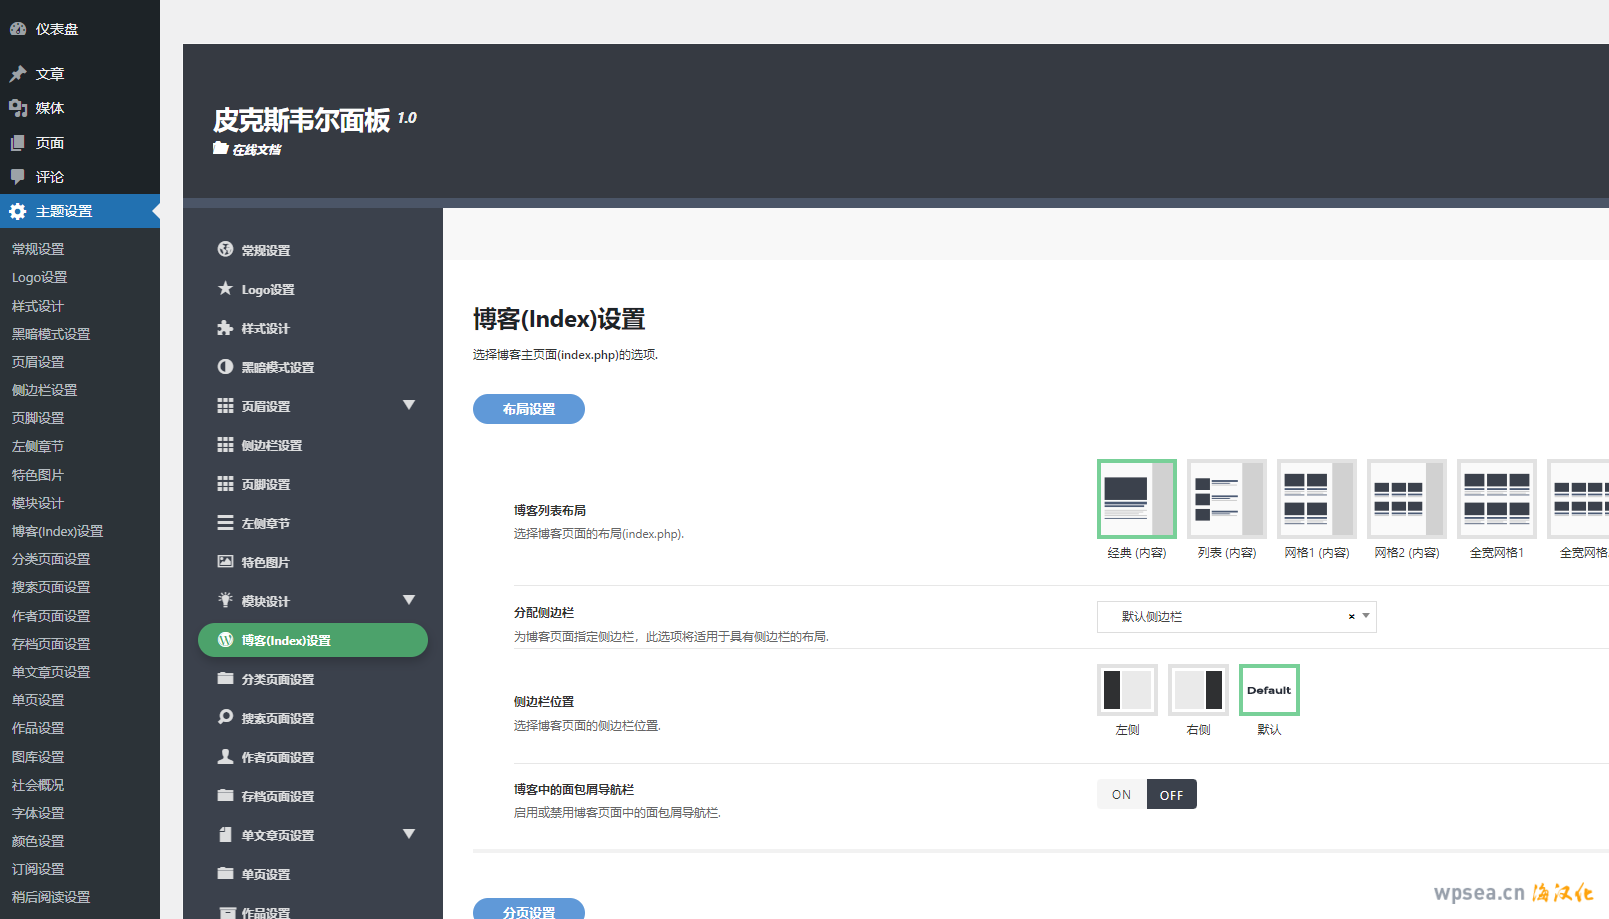Image resolution: width=1609 pixels, height=919 pixels.
Task: Open 文章 in the WordPress admin menu
Action: coord(50,74)
